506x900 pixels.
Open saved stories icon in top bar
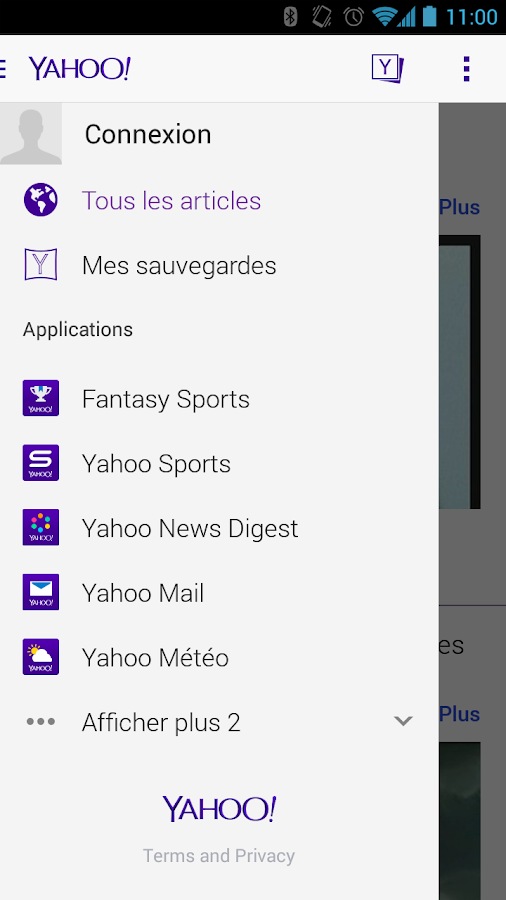388,69
